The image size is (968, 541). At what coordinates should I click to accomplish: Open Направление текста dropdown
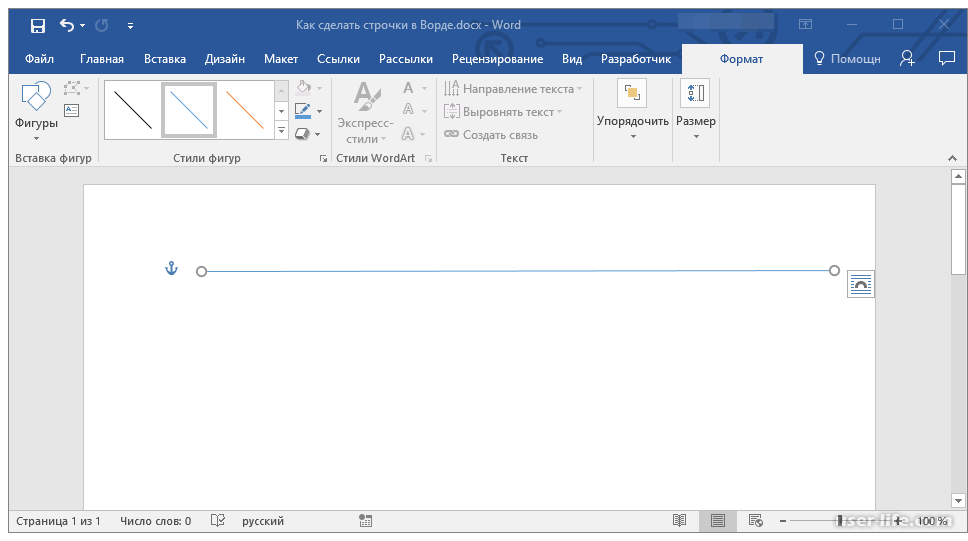[x=513, y=89]
